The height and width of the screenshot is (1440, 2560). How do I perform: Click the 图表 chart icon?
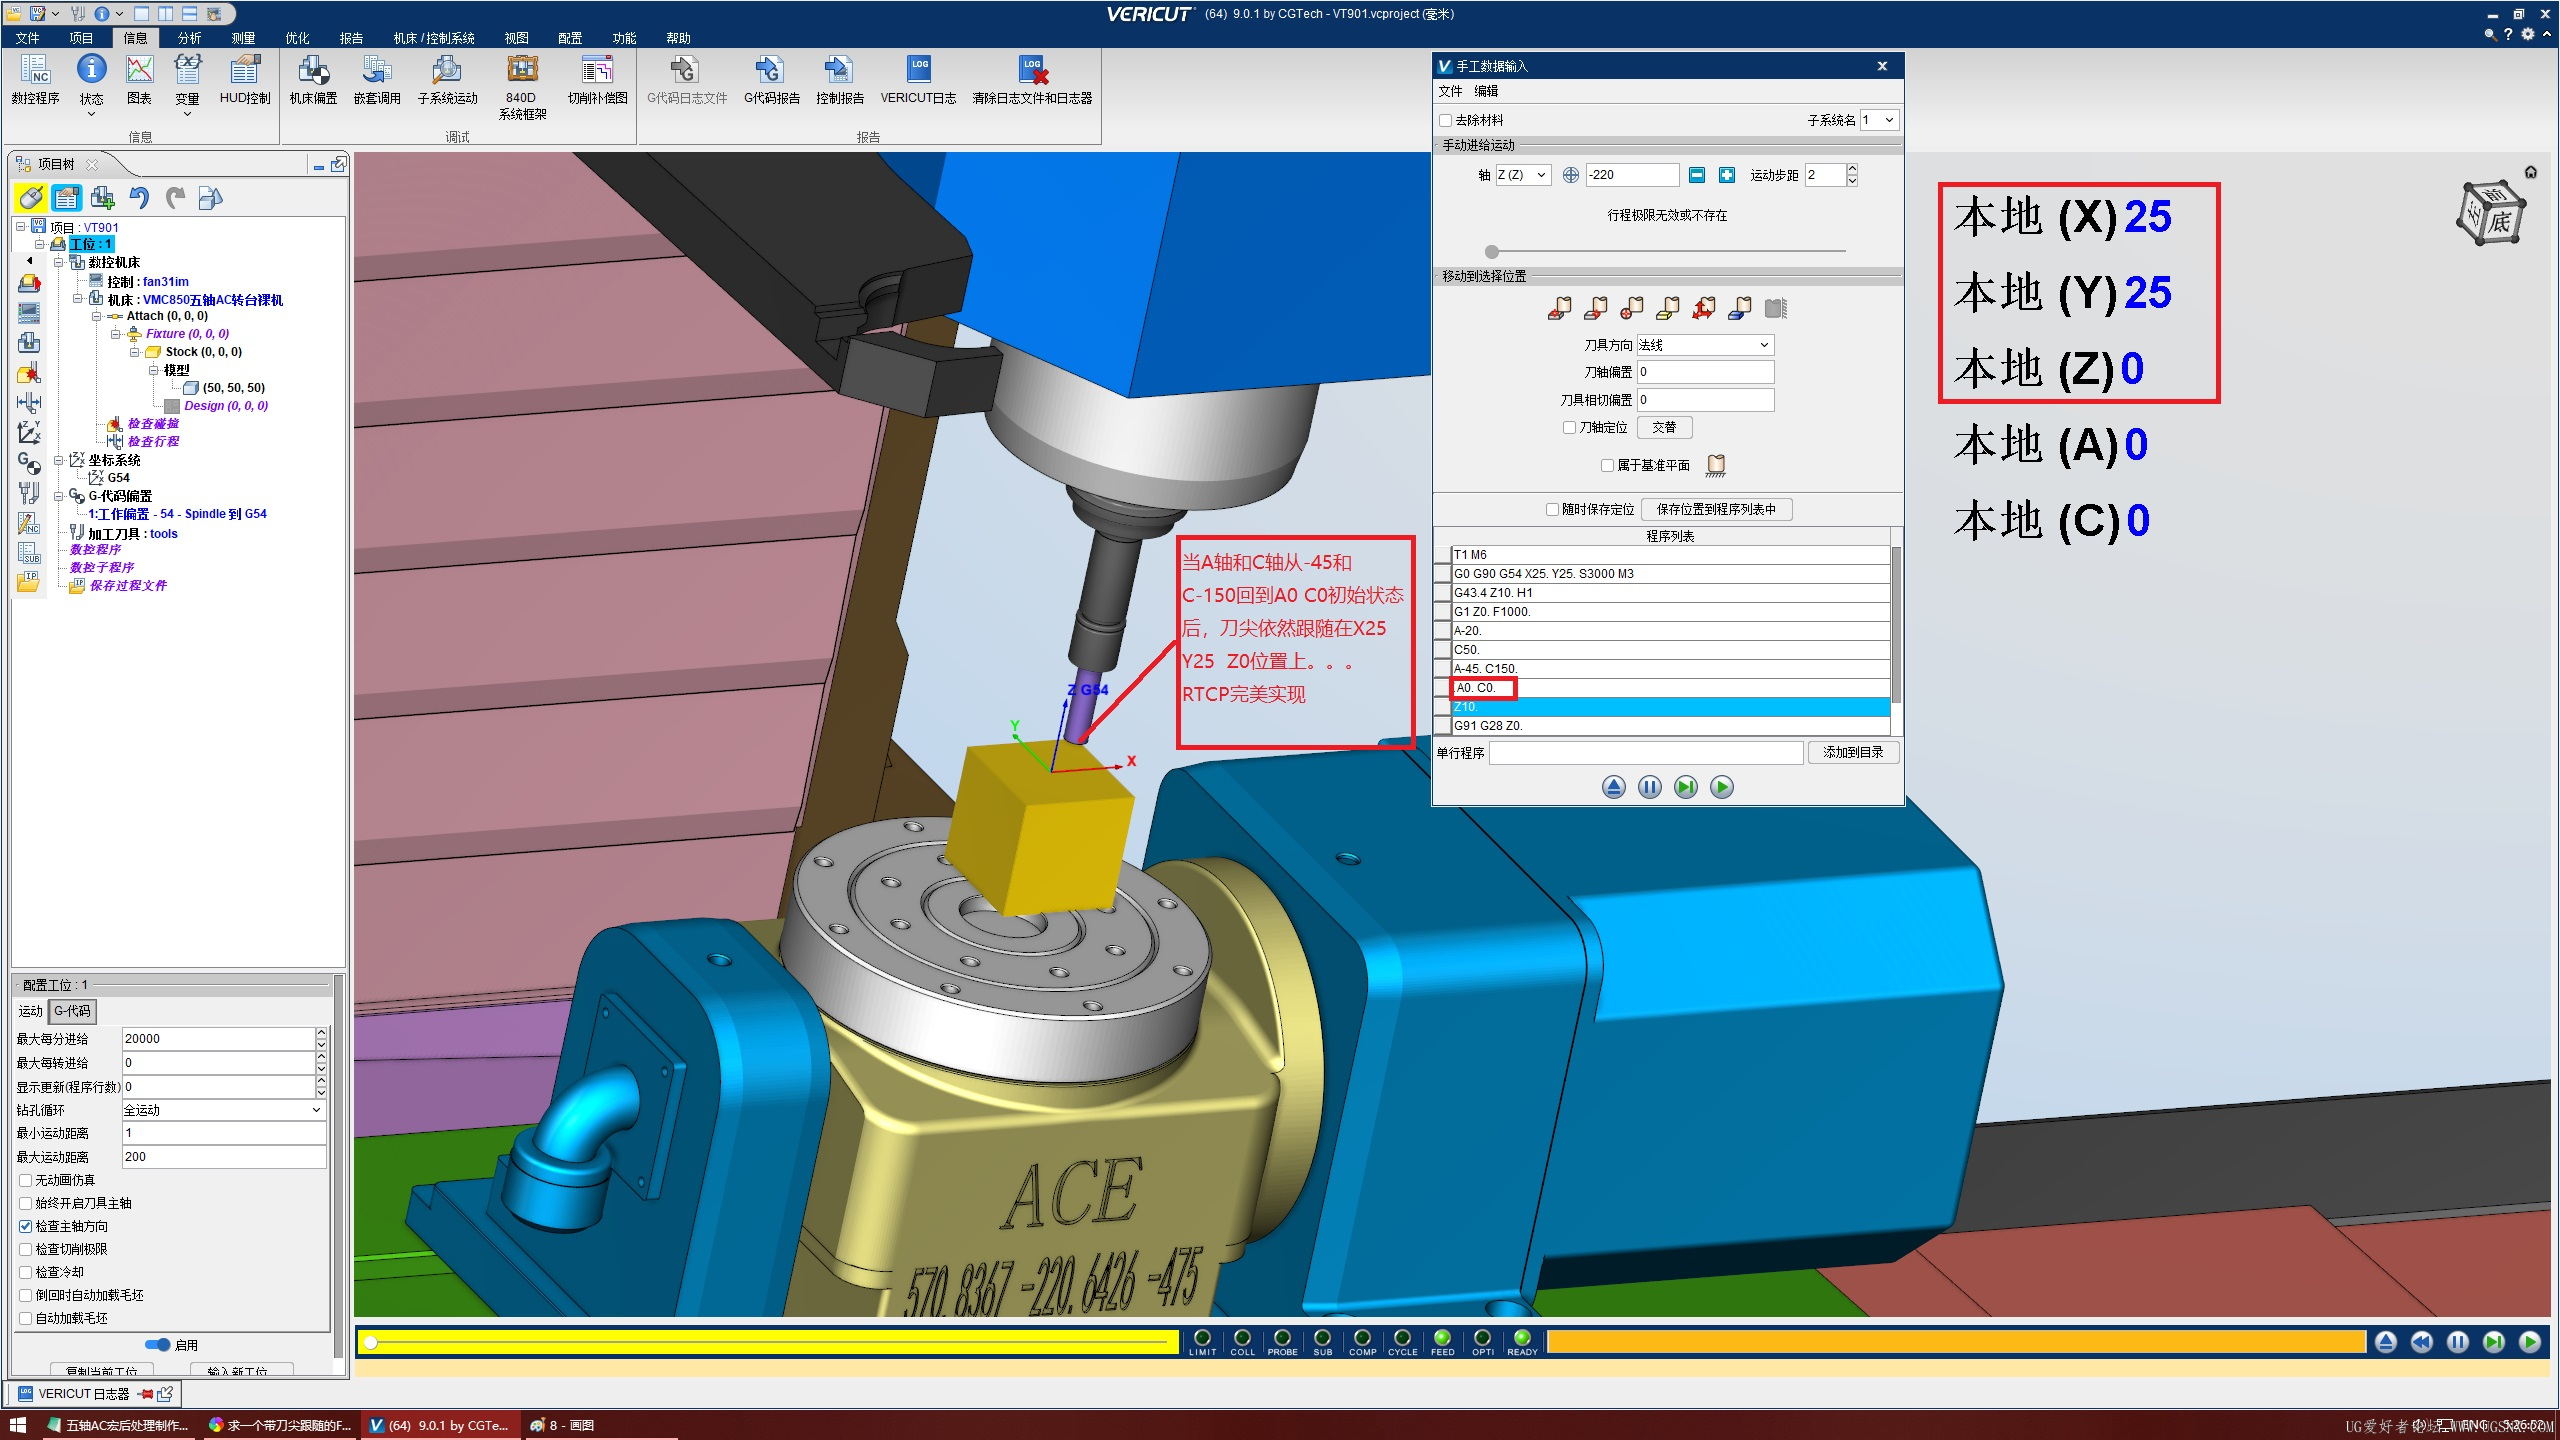pyautogui.click(x=139, y=72)
